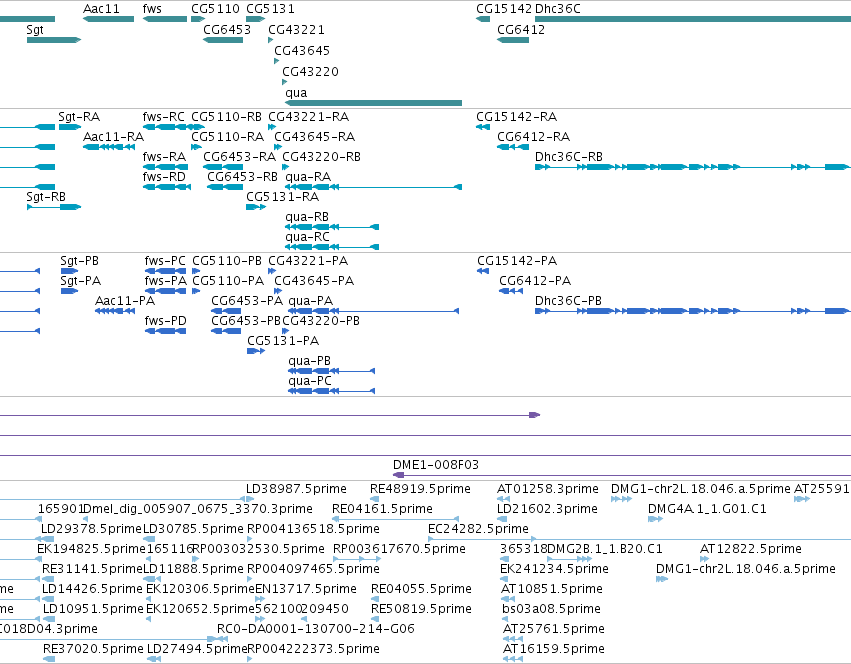This screenshot has height=664, width=851.
Task: Open the CG5131-RA transcript label
Action: (x=282, y=197)
